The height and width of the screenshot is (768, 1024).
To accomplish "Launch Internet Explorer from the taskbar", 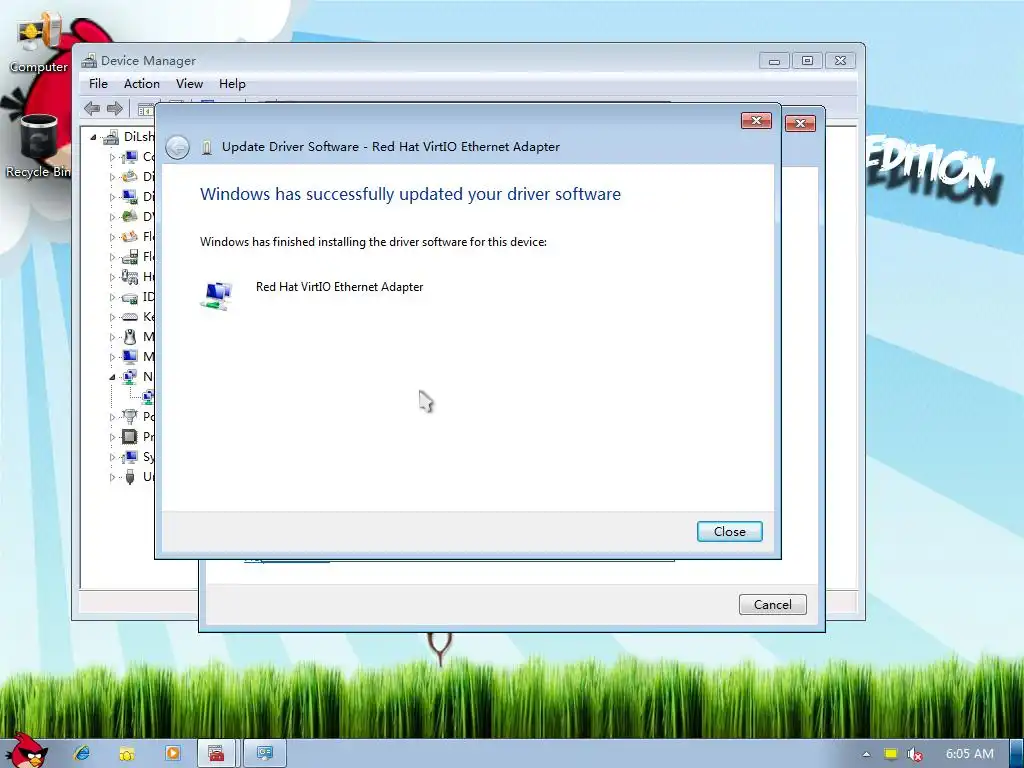I will (x=82, y=753).
